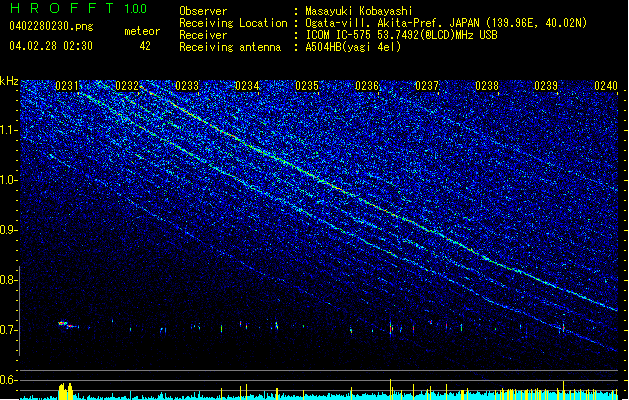Click the HROFFT 1.0.0 title text
This screenshot has width=629, height=400.
[x=78, y=8]
